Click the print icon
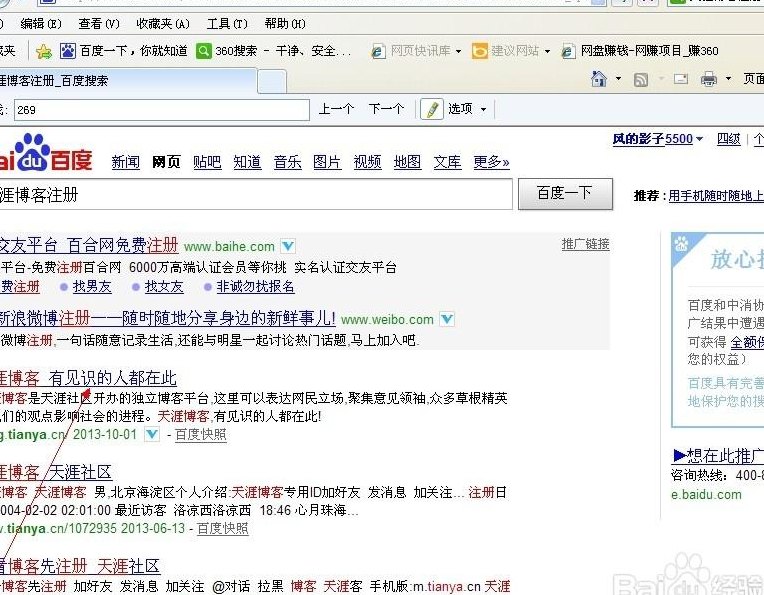This screenshot has width=764, height=595. [709, 79]
